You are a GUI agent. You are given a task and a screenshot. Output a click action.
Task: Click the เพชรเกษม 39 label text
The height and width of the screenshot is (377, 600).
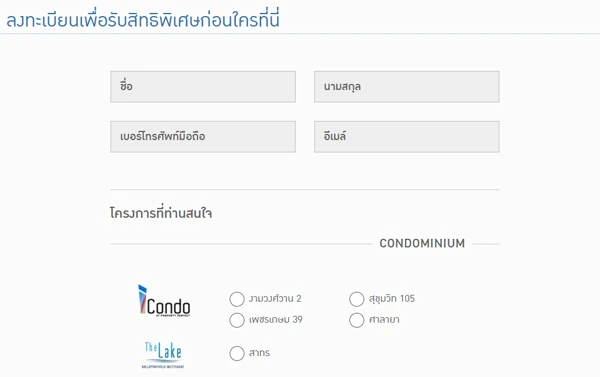tap(276, 319)
